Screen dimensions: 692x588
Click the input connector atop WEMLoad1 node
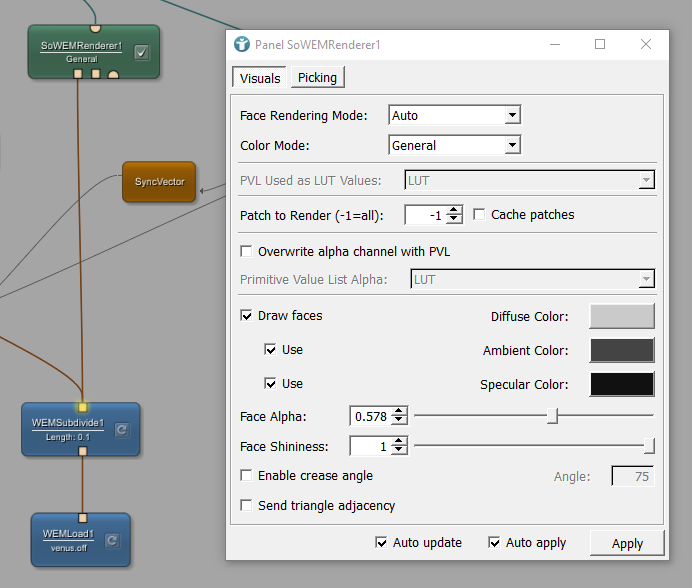coord(82,518)
